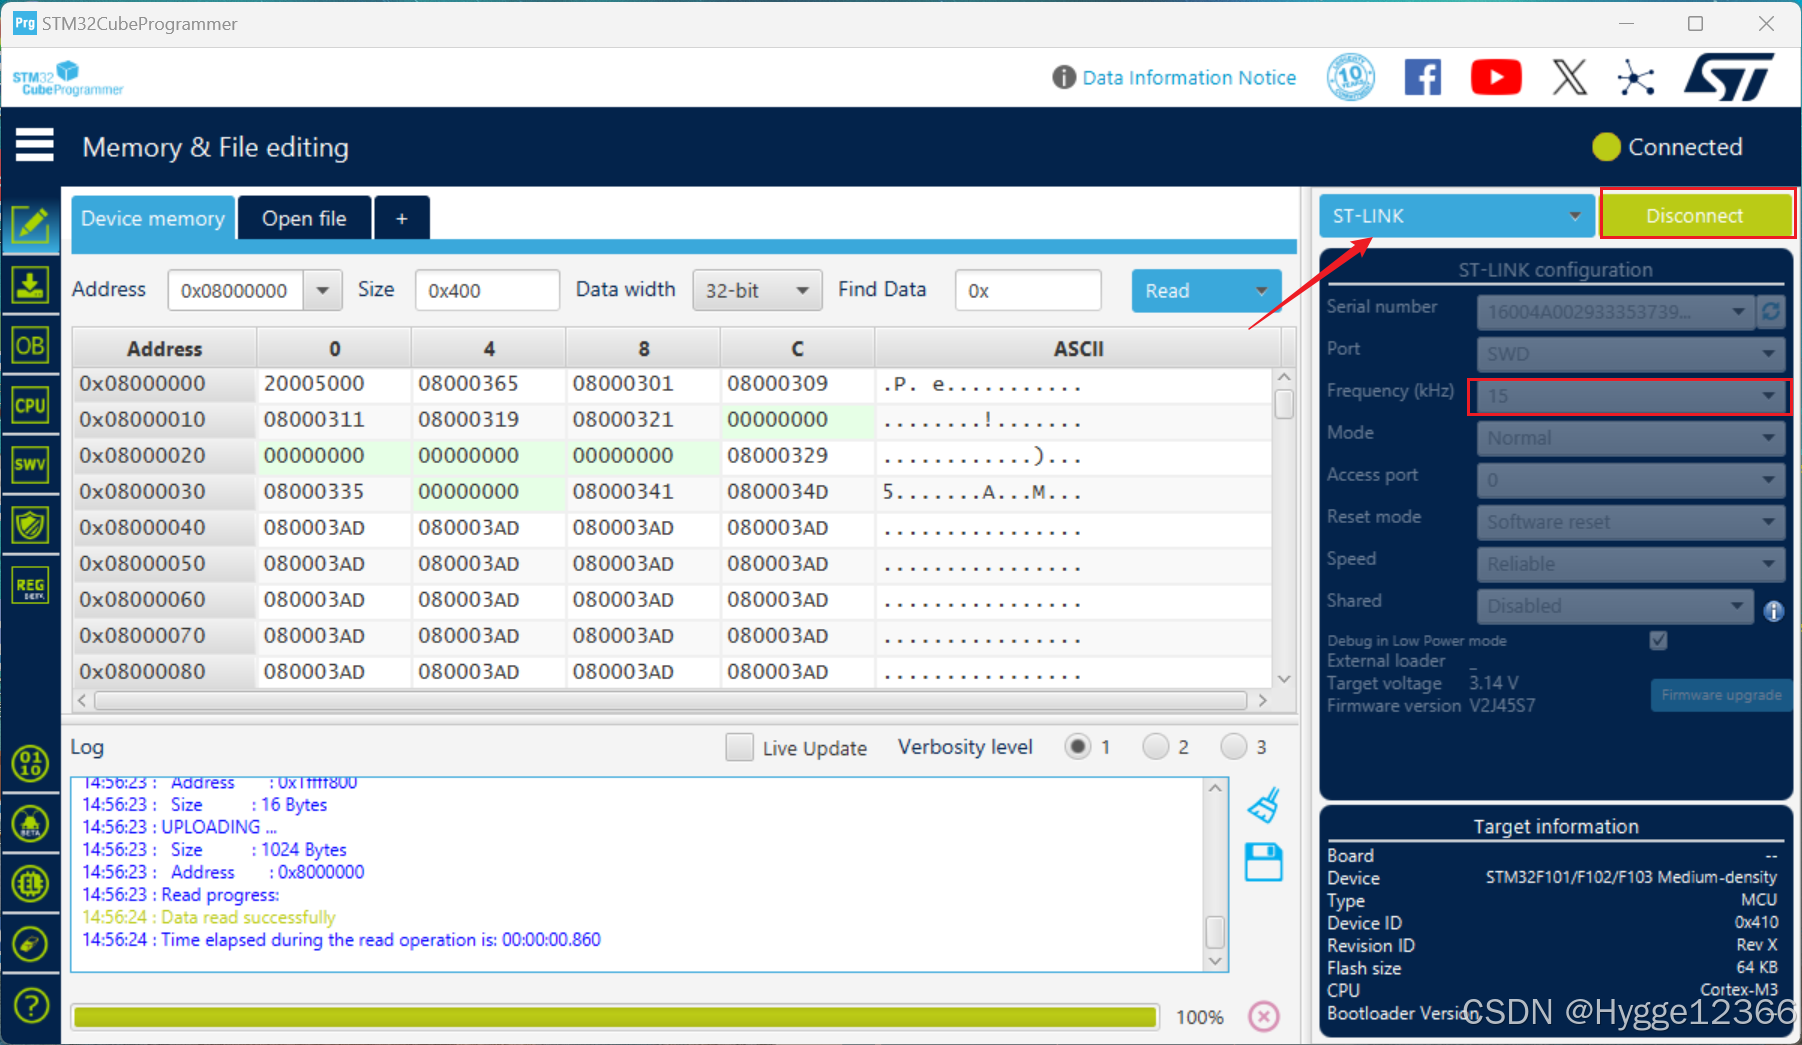This screenshot has height=1045, width=1802.
Task: Open the Reset mode dropdown
Action: tap(1631, 522)
